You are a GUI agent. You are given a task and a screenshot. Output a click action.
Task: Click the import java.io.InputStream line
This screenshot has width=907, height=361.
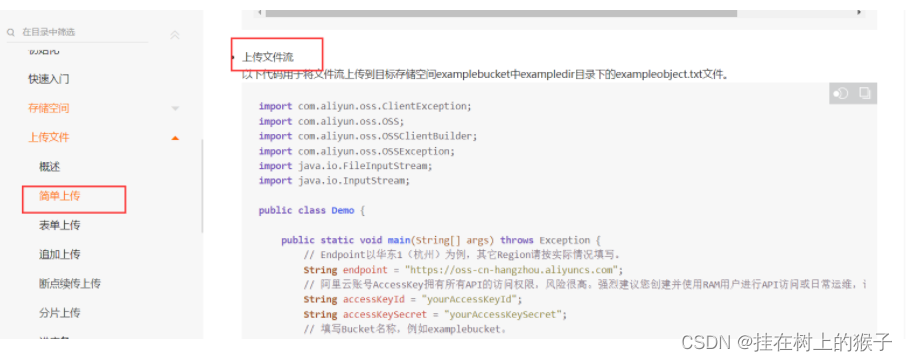click(334, 181)
